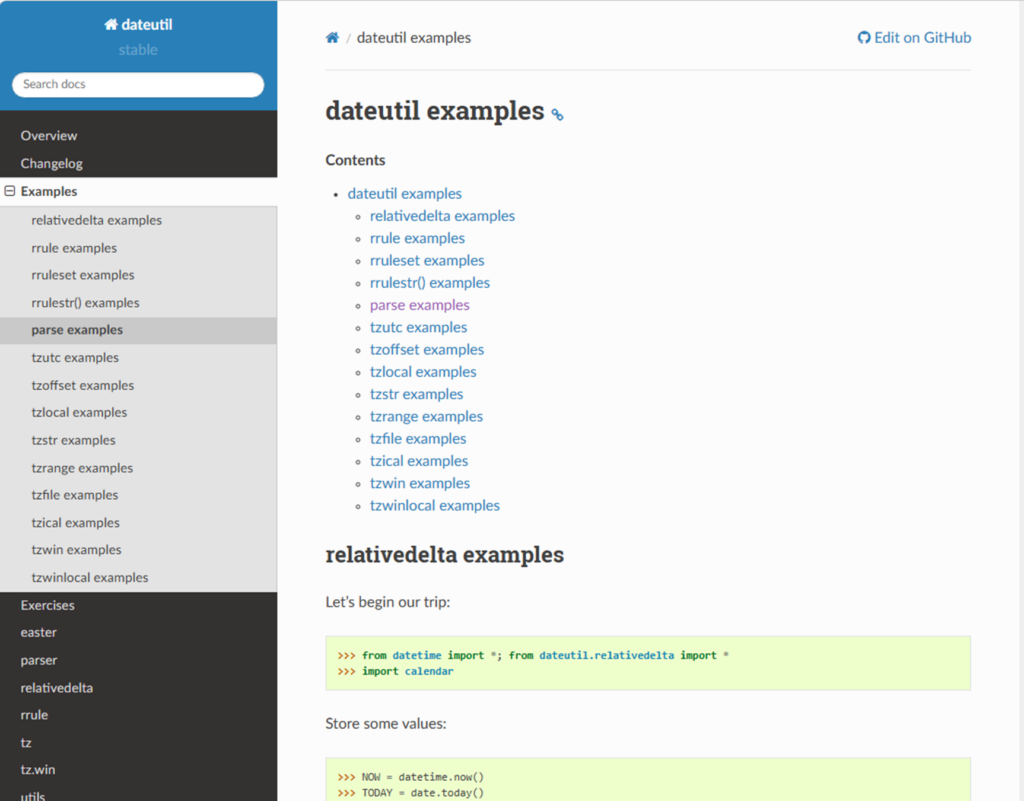
Task: Click tzoffset examples link in Contents list
Action: pos(426,349)
